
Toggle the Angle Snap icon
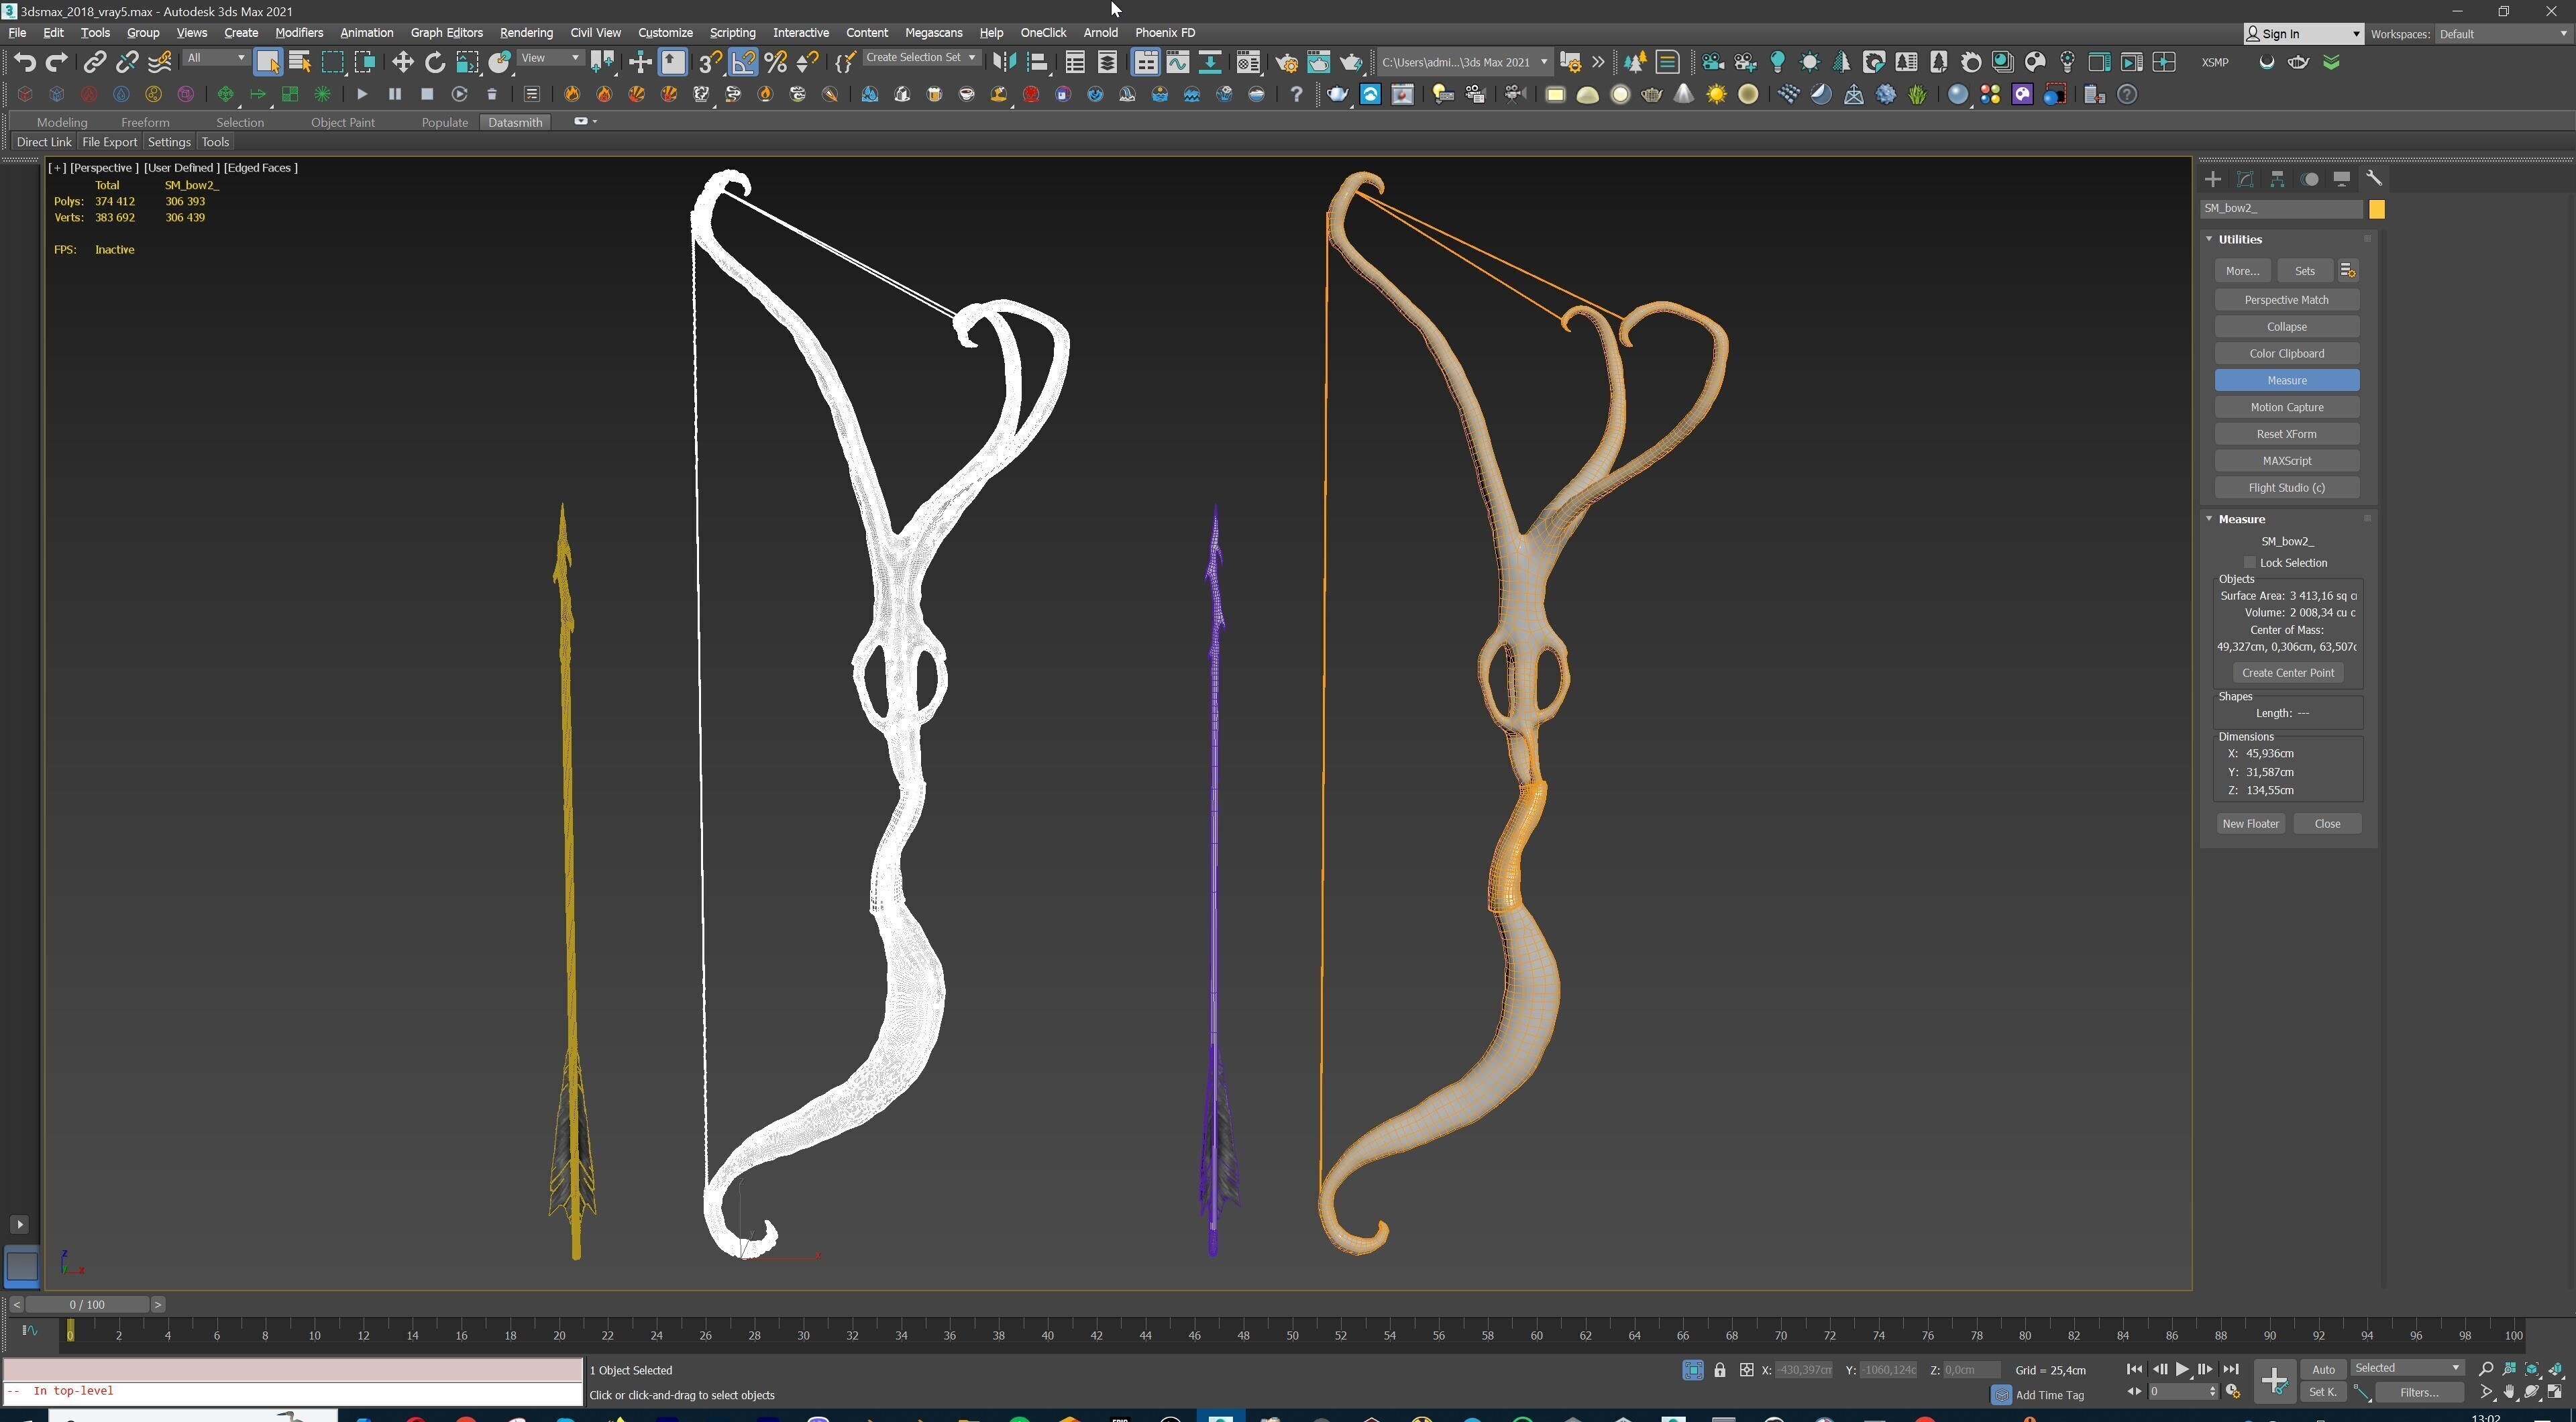pyautogui.click(x=744, y=62)
